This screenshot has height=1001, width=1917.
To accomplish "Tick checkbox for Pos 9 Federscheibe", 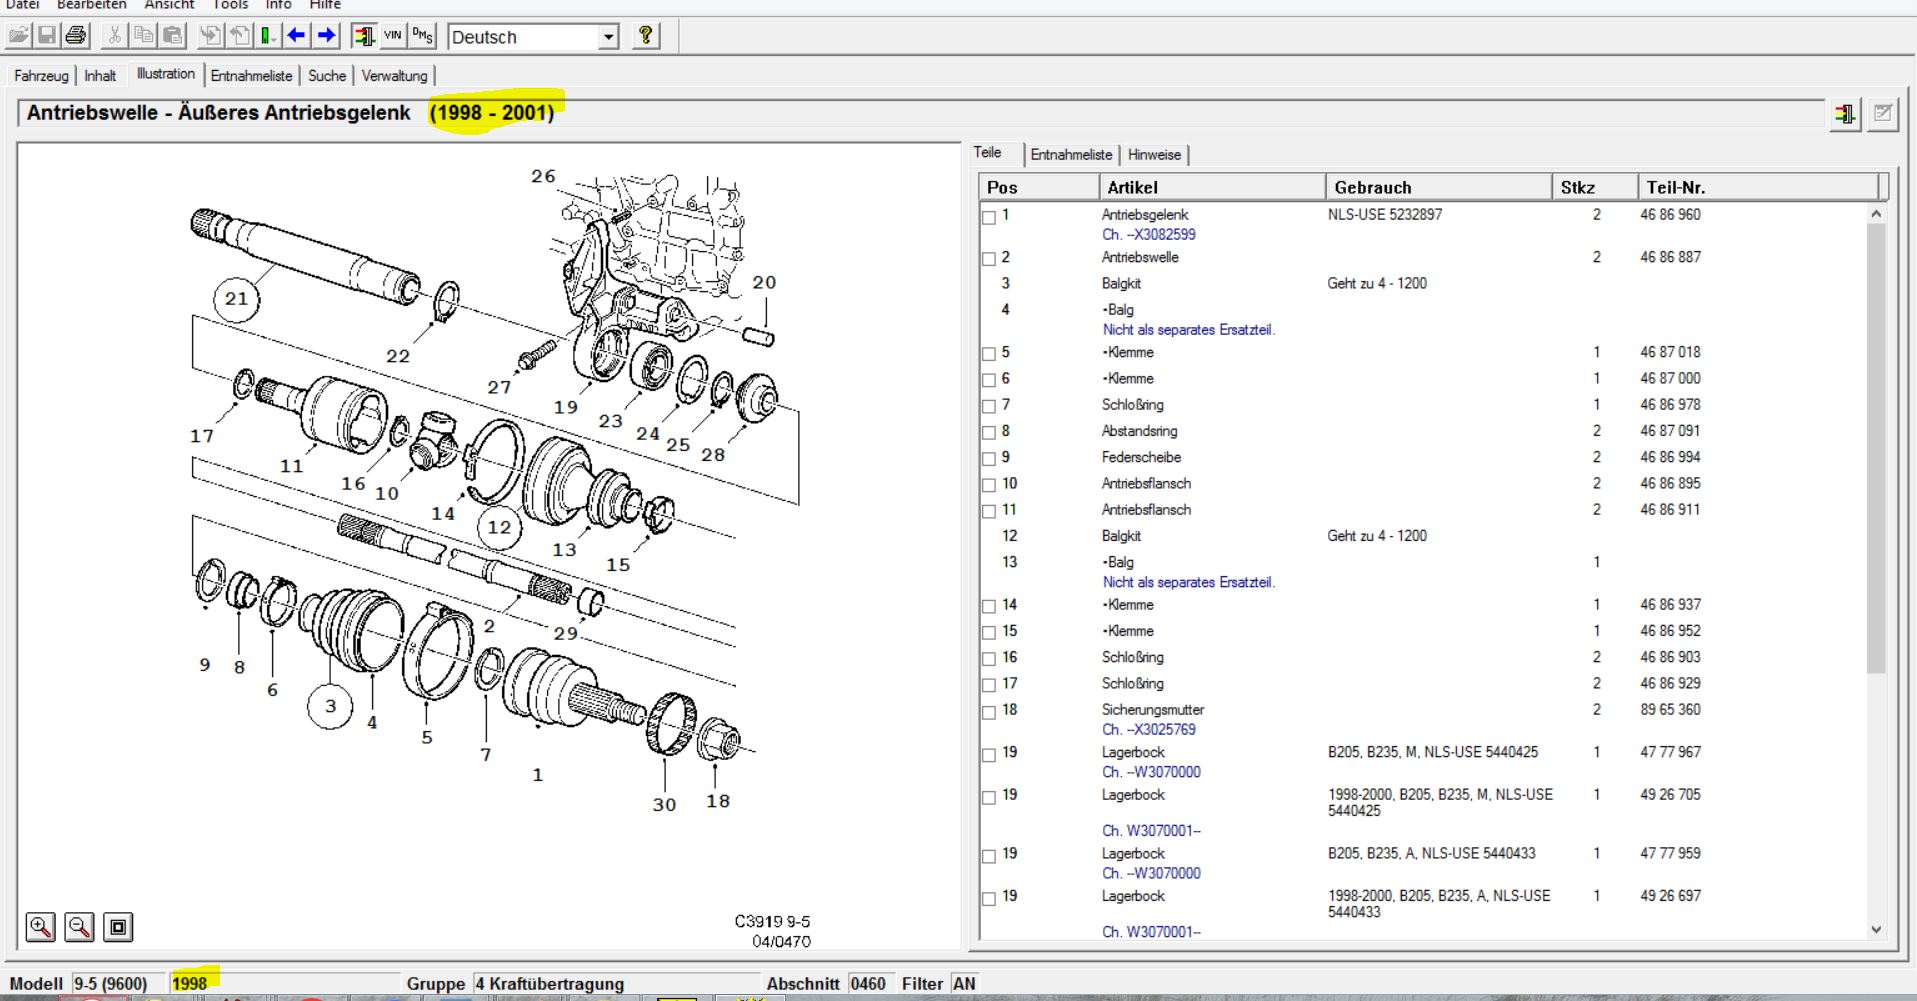I will point(989,459).
